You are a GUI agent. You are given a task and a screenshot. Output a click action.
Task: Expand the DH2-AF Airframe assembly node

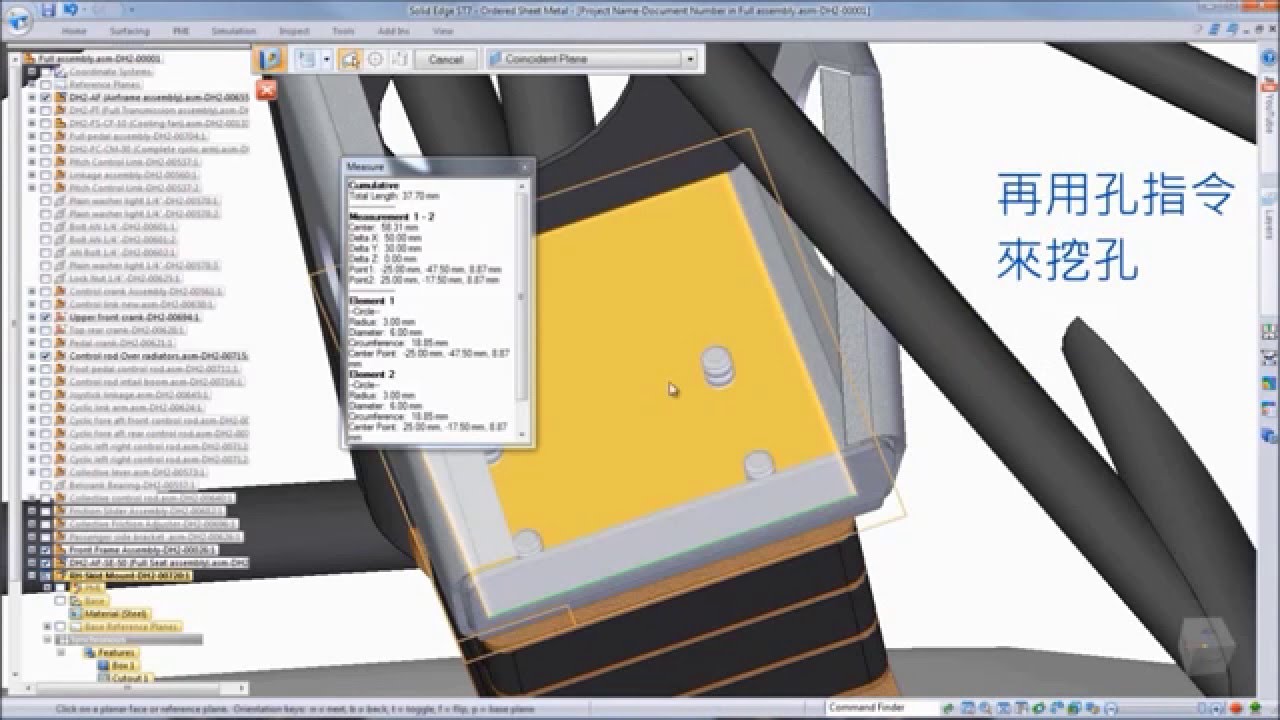(32, 98)
